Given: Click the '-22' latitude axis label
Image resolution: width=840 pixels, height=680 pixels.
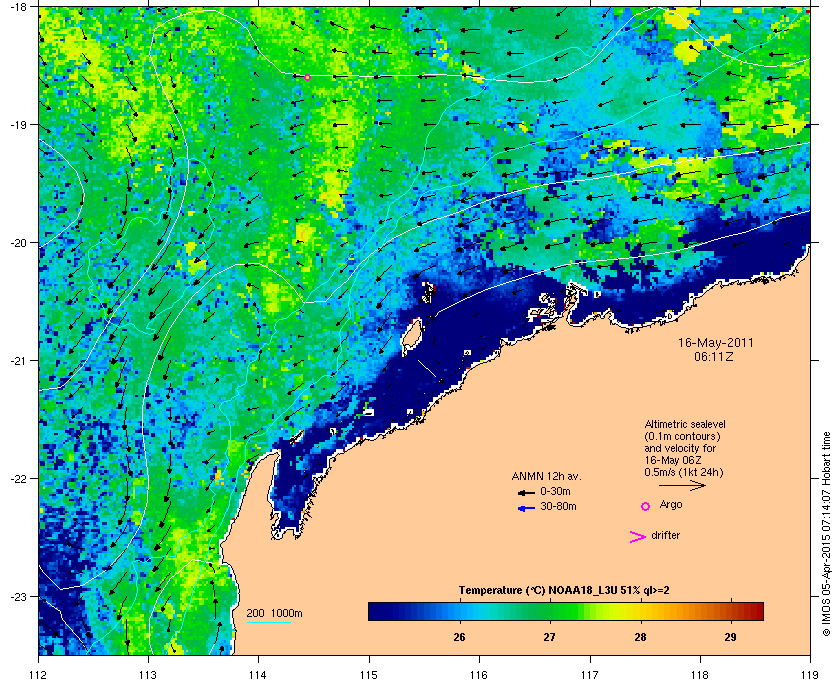Looking at the screenshot, I should coord(19,479).
